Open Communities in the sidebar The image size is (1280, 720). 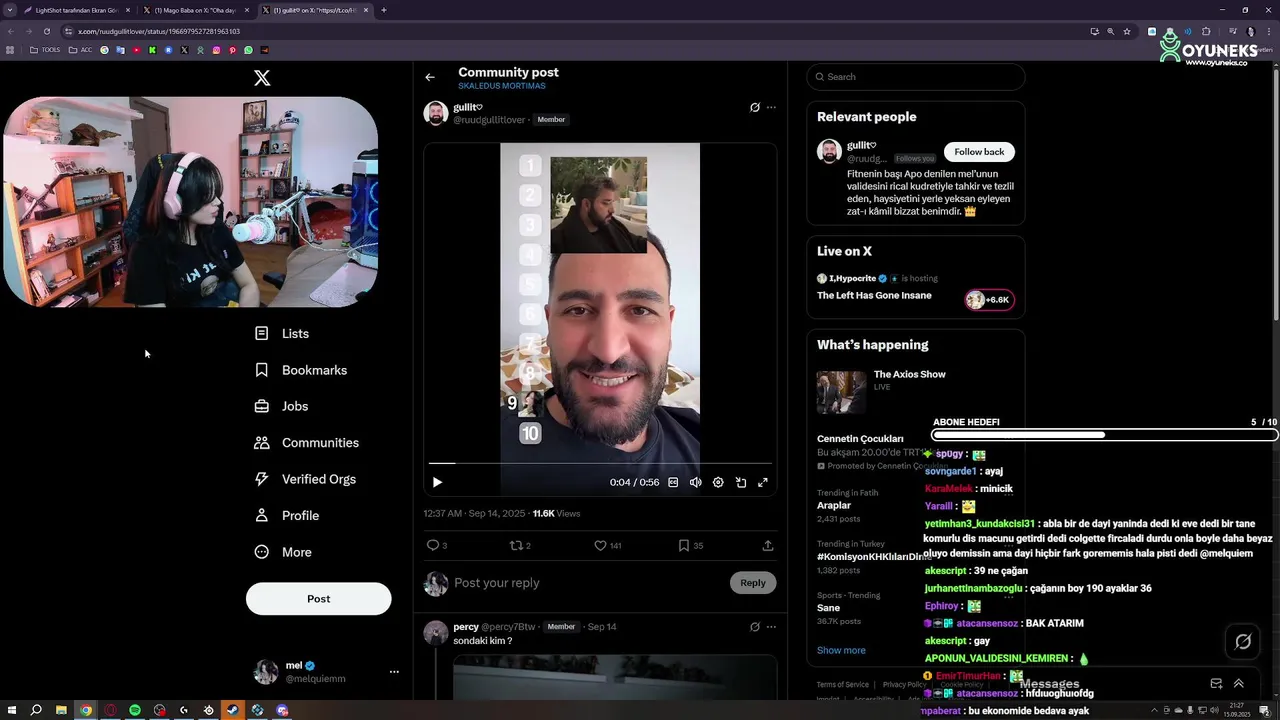[x=307, y=443]
